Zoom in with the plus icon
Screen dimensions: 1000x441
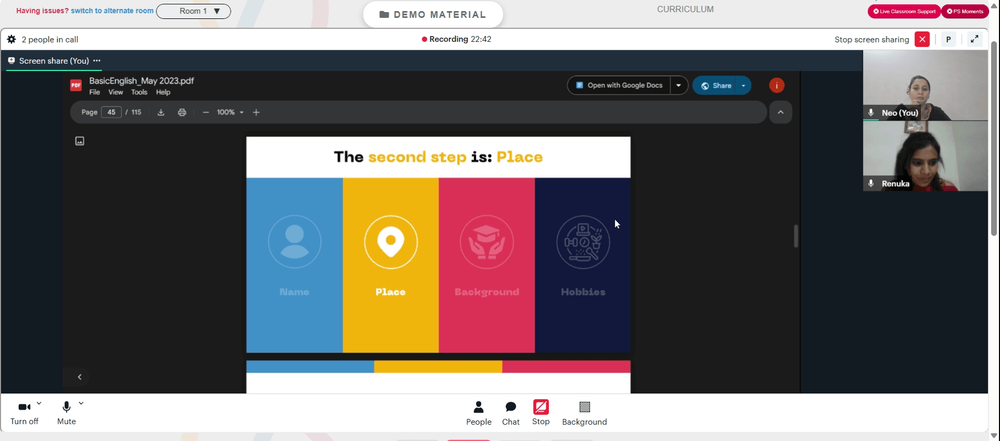click(256, 112)
